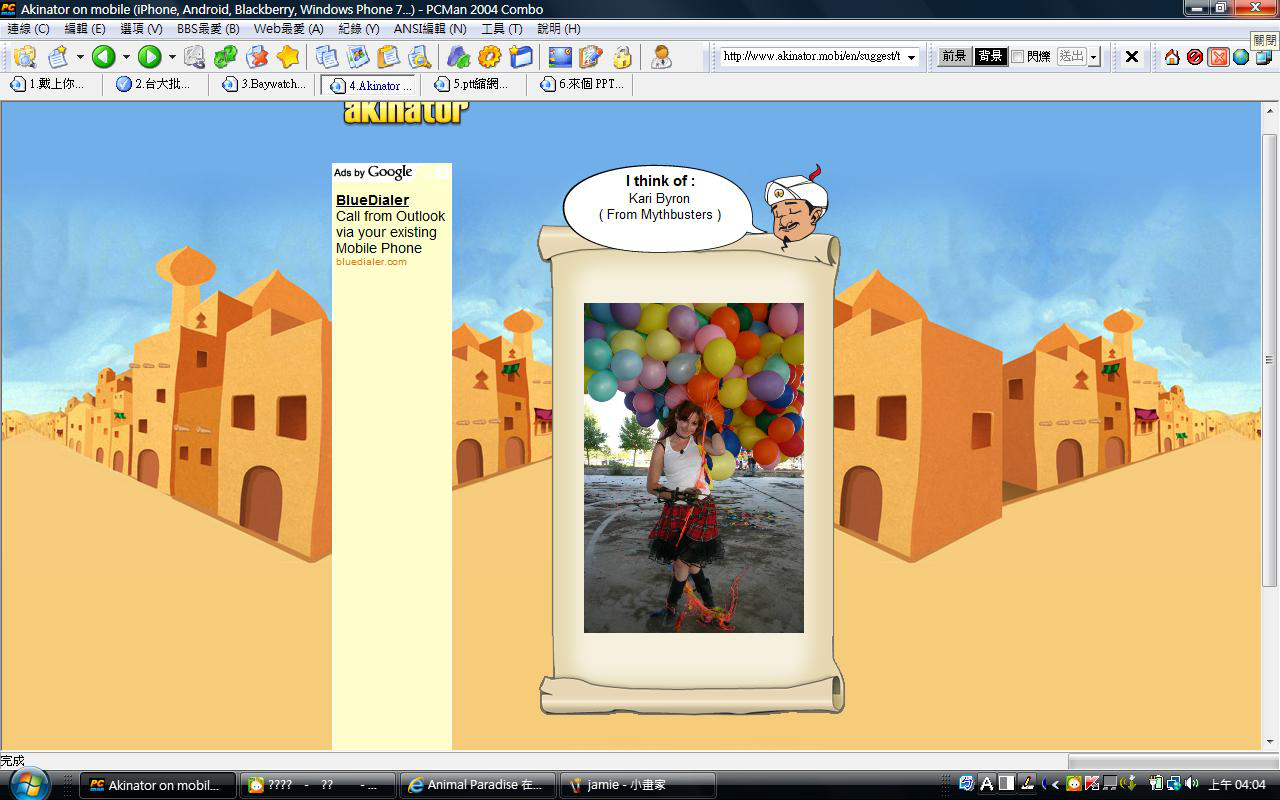Click the black X stop icon
Screen dimensions: 1280x800
coord(1132,56)
